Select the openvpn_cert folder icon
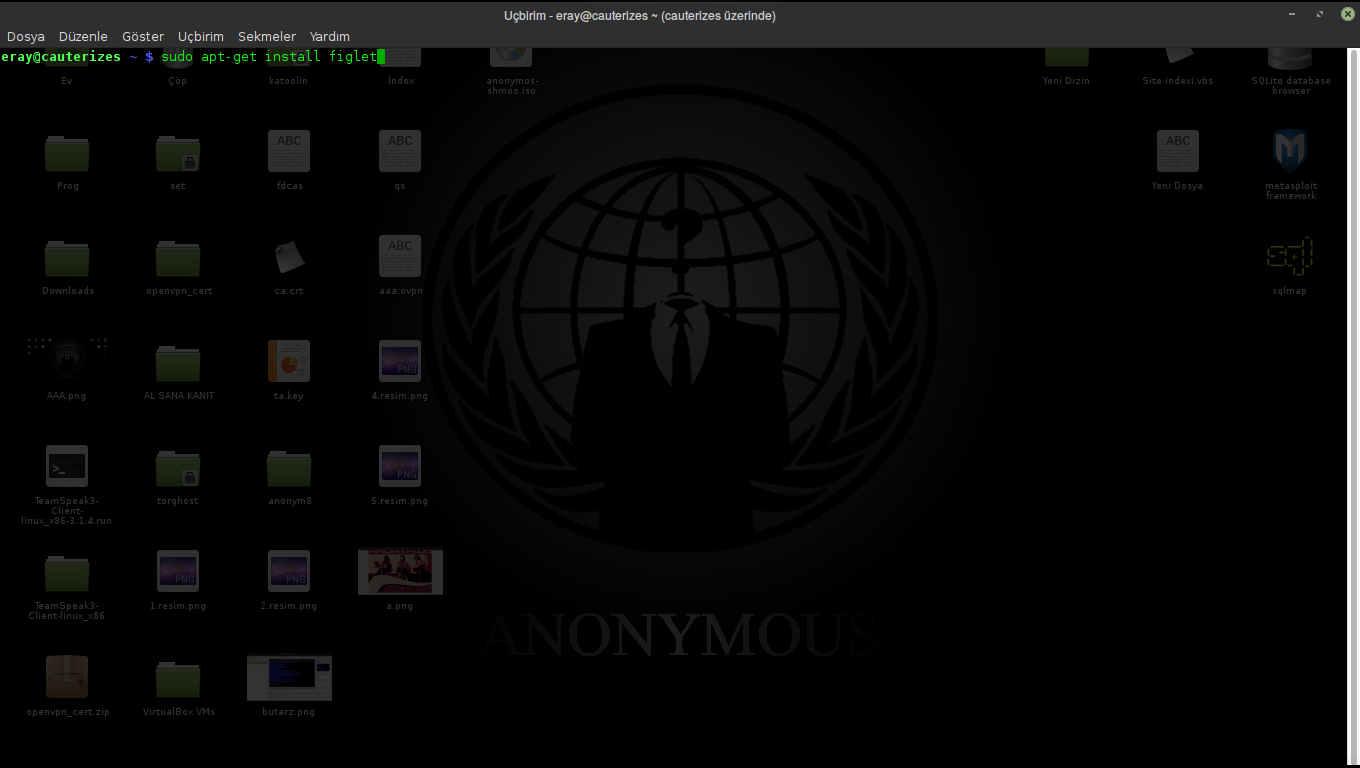The width and height of the screenshot is (1360, 768). coord(178,257)
